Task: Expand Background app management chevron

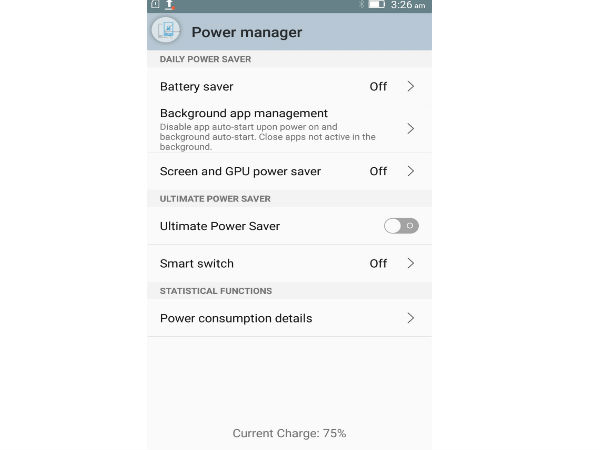Action: (410, 129)
